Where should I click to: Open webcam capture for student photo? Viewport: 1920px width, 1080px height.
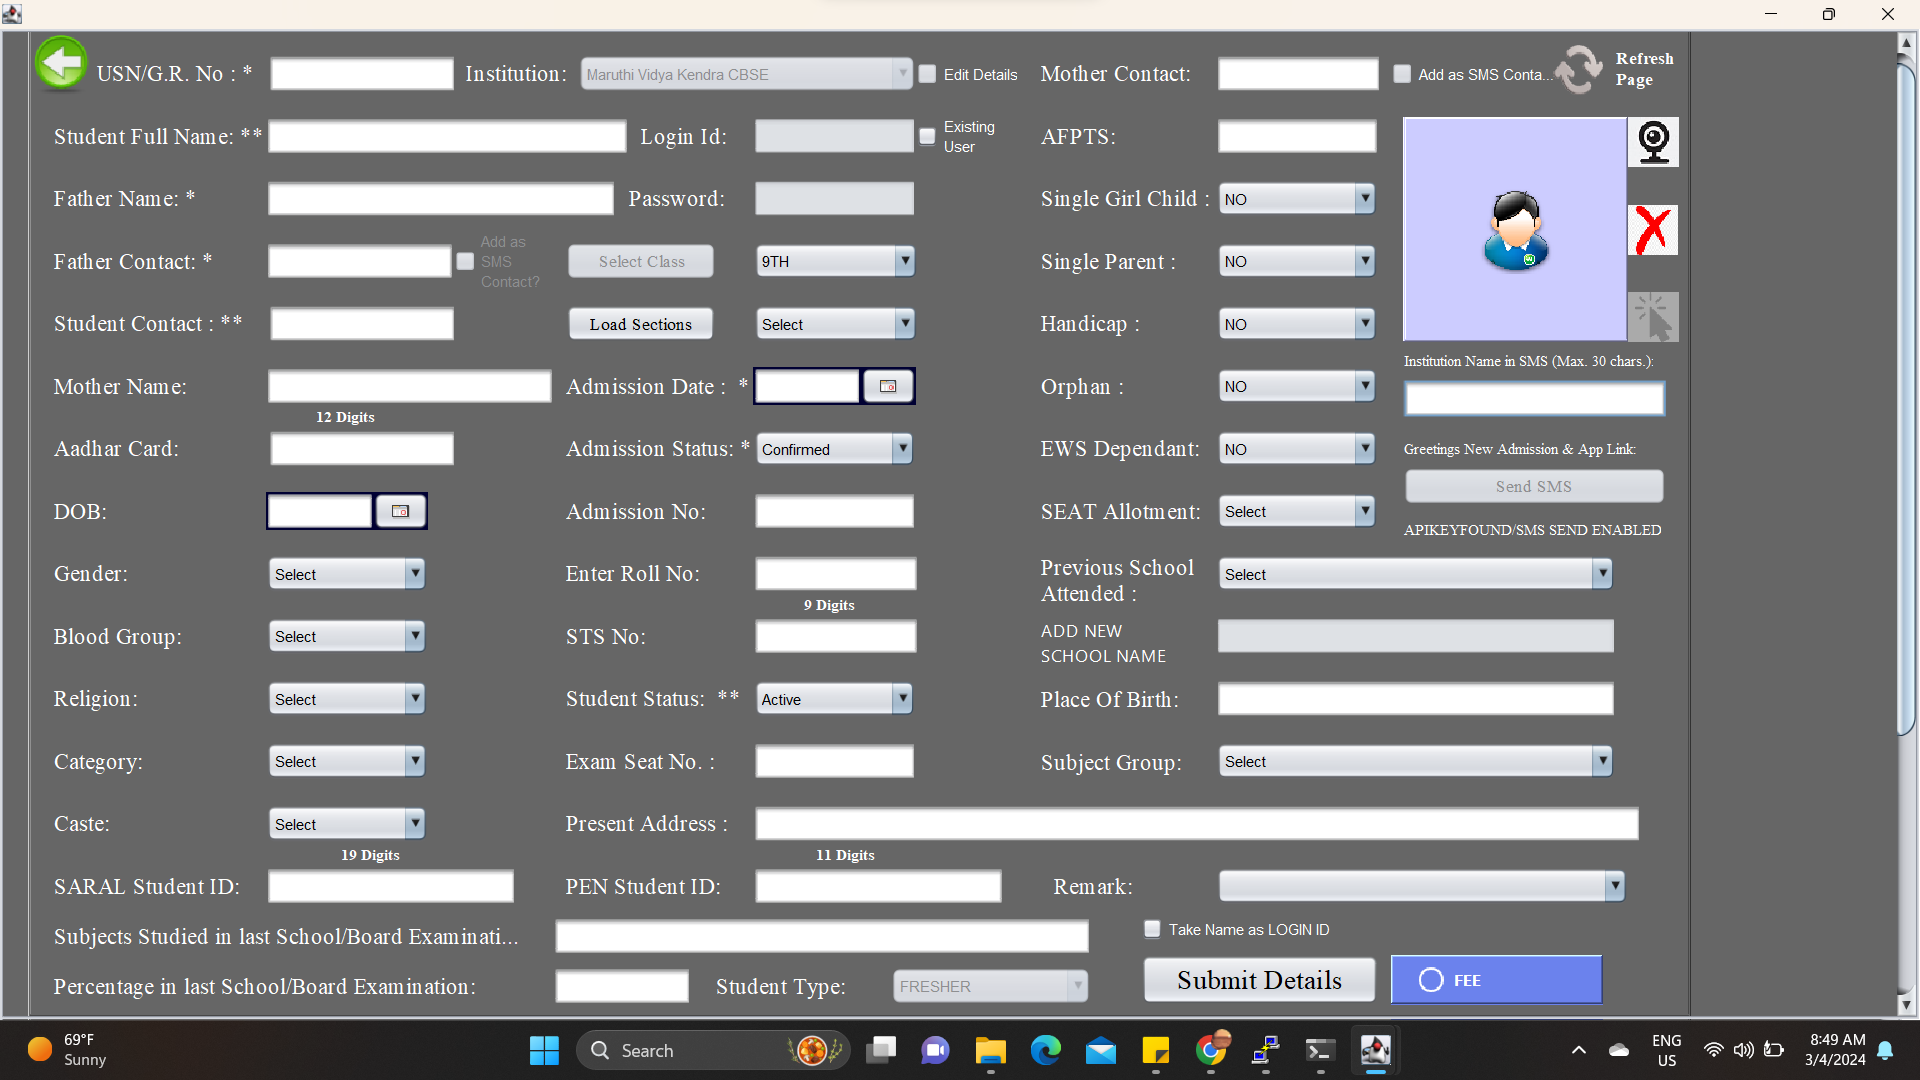coord(1653,142)
